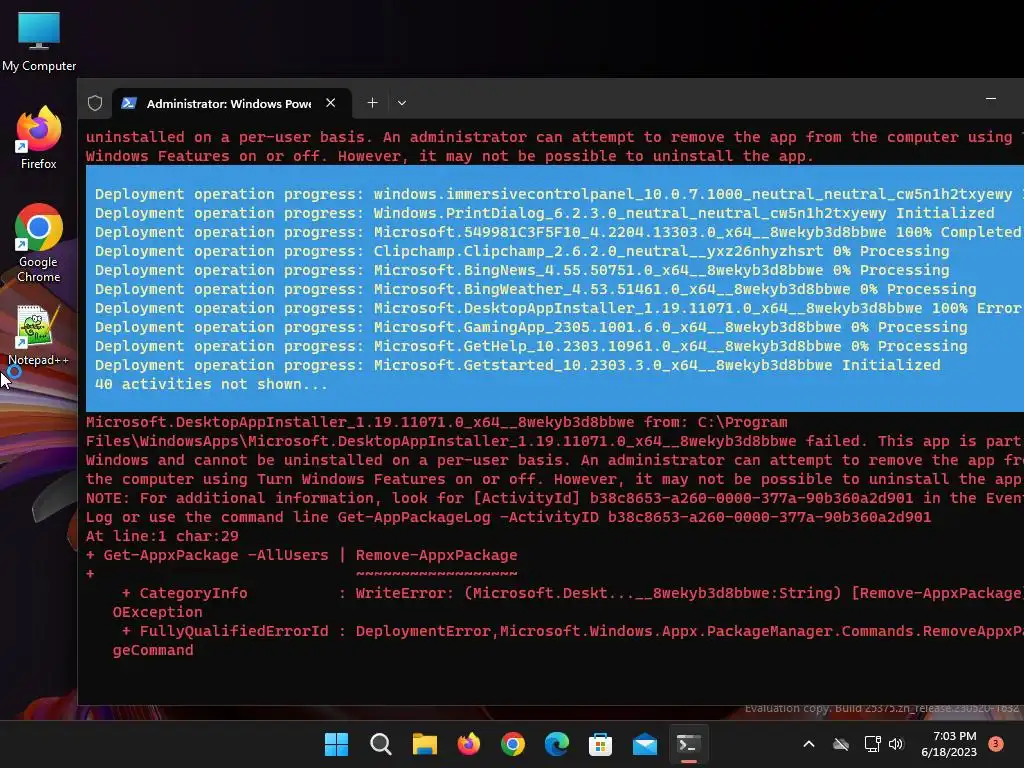Open the Windows Start menu
1024x768 pixels.
(x=336, y=744)
